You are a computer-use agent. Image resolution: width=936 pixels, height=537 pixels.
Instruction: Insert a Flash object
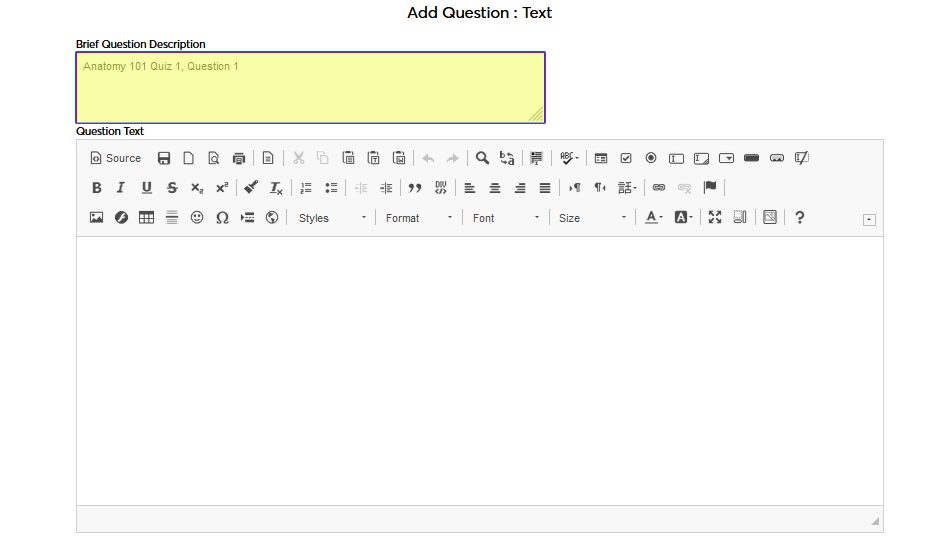pyautogui.click(x=121, y=218)
